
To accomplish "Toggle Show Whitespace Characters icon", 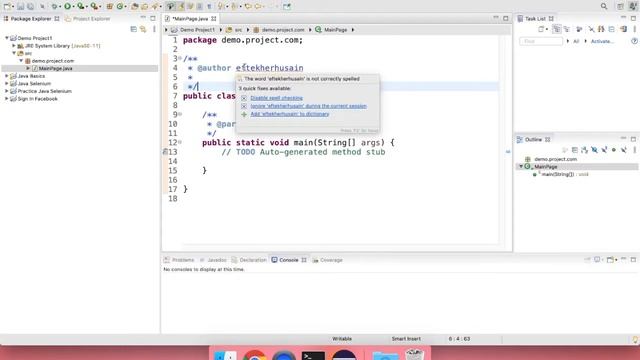I will click(209, 6).
